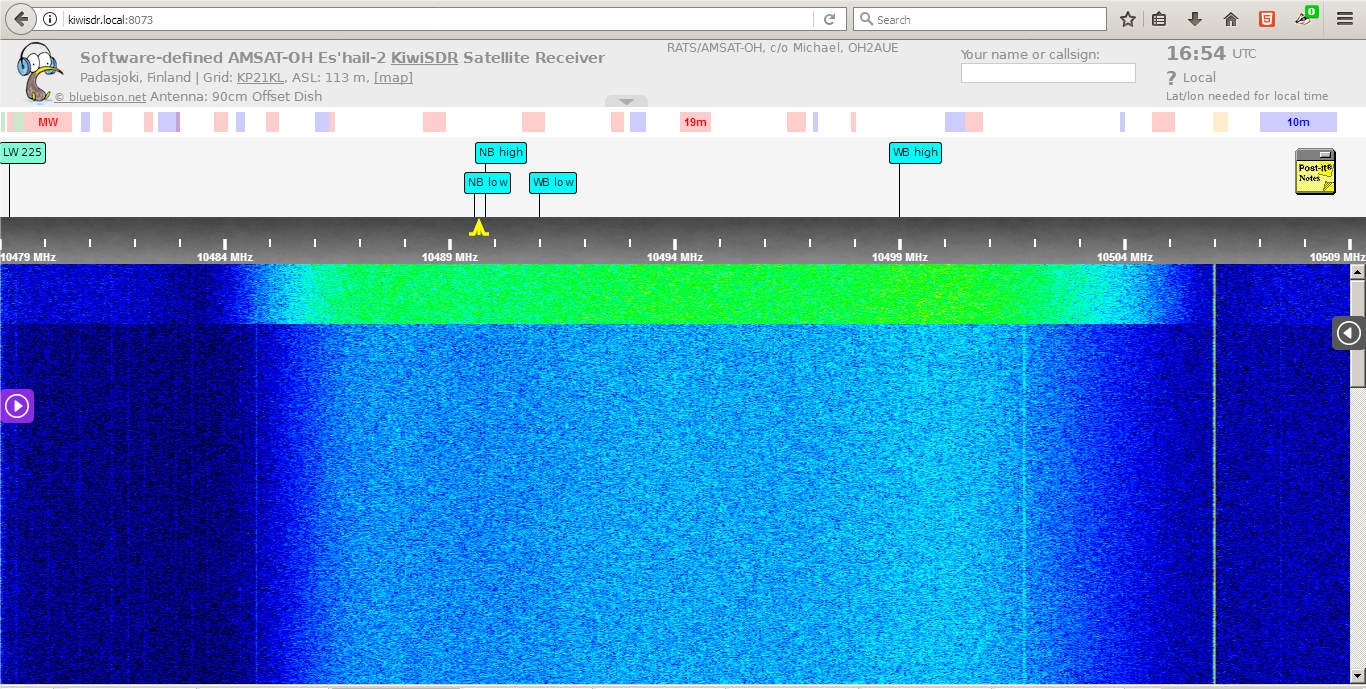
Task: Show site information for kiwisdr.local
Action: (50, 19)
